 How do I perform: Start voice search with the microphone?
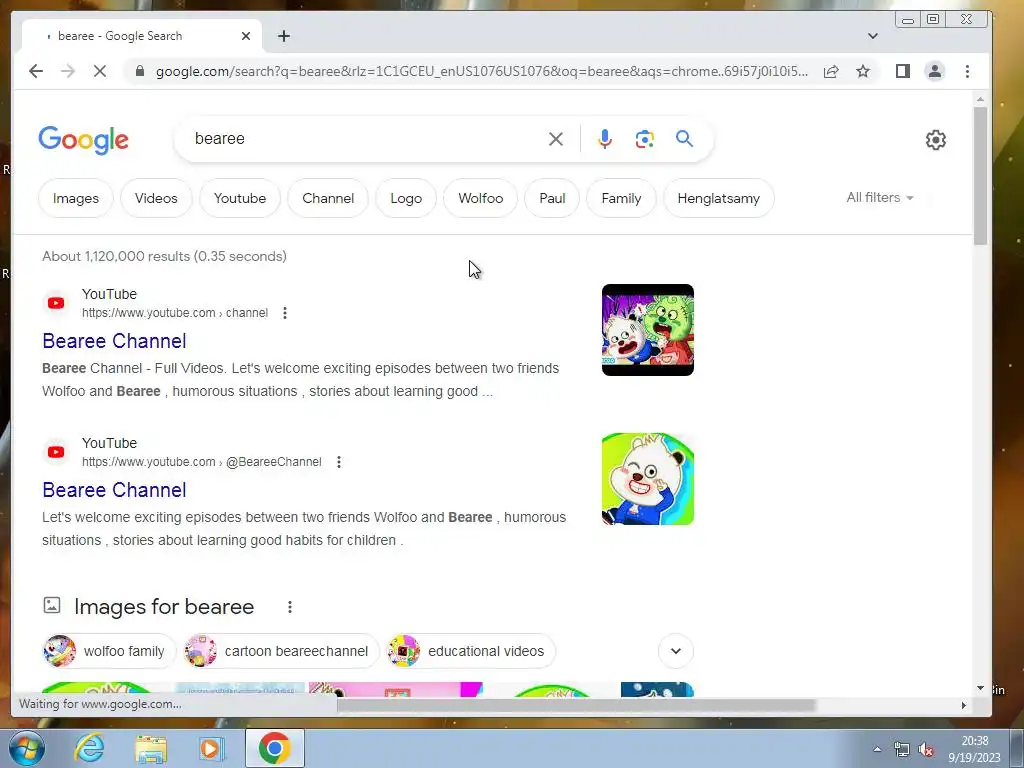pyautogui.click(x=605, y=138)
